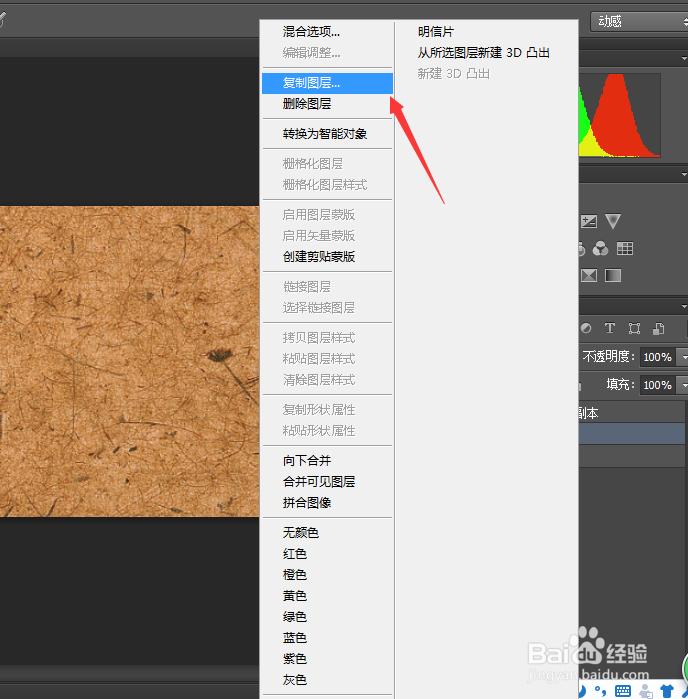Select the 副本 layer row
688x699 pixels.
(x=632, y=413)
